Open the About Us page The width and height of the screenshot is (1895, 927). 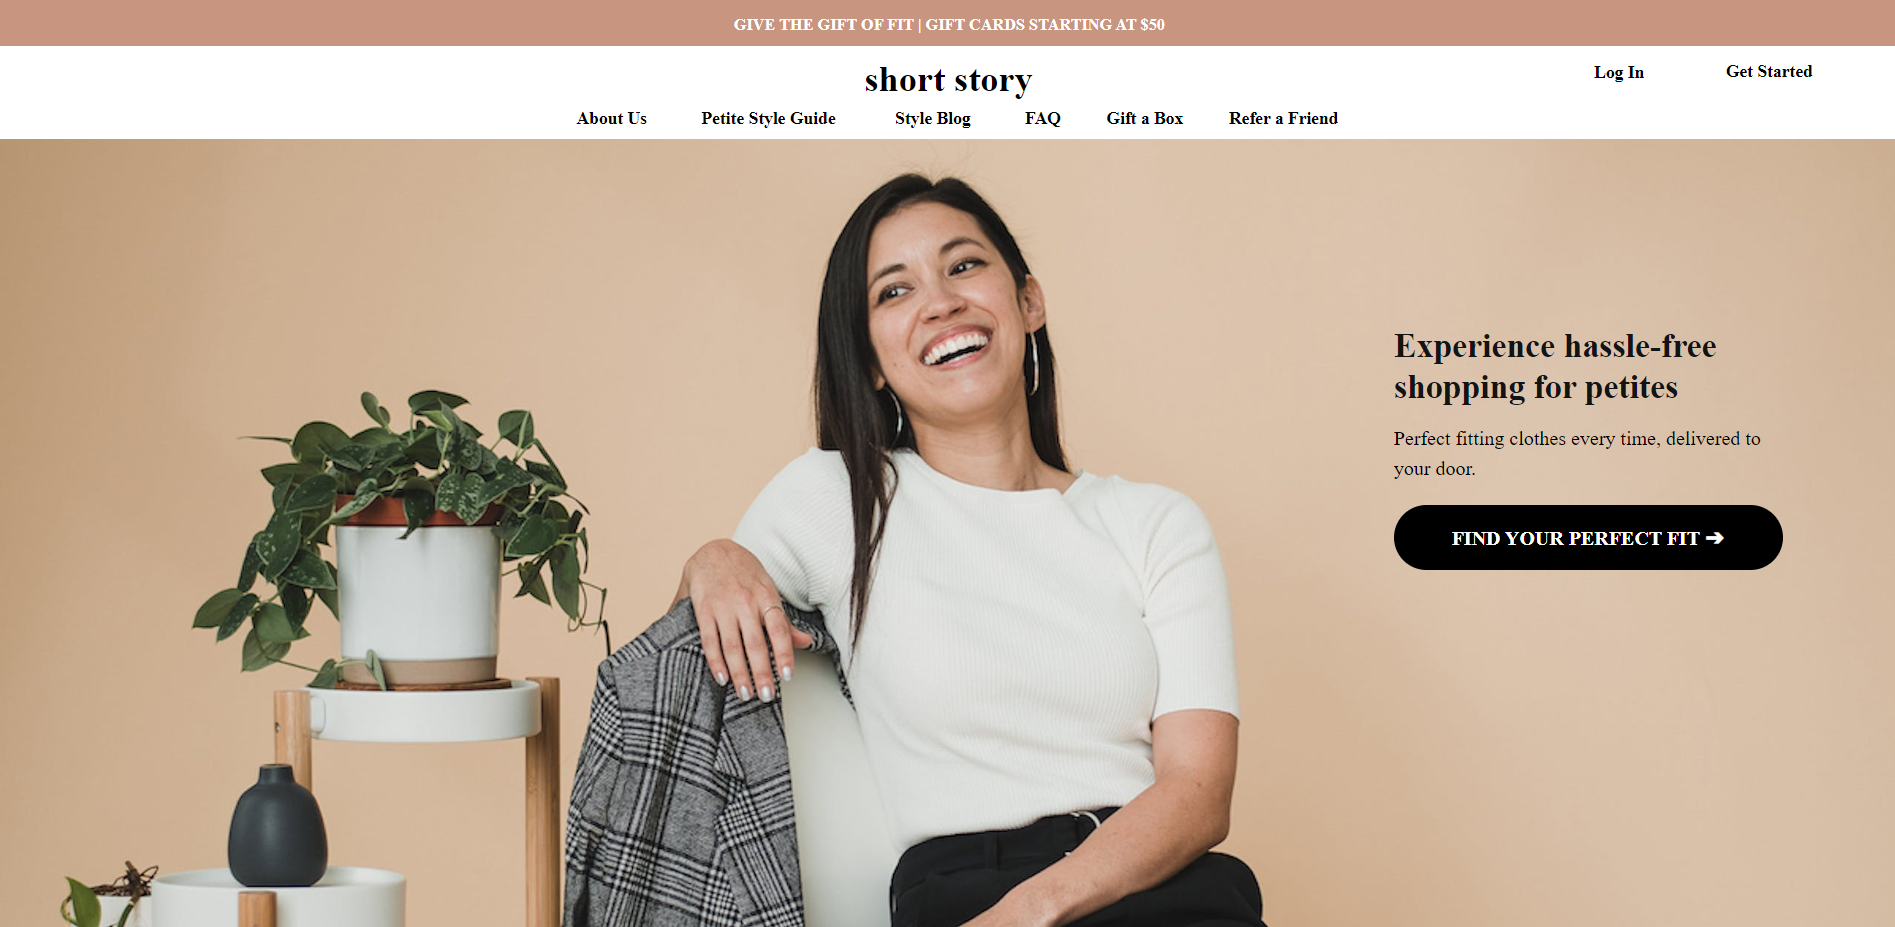click(611, 118)
